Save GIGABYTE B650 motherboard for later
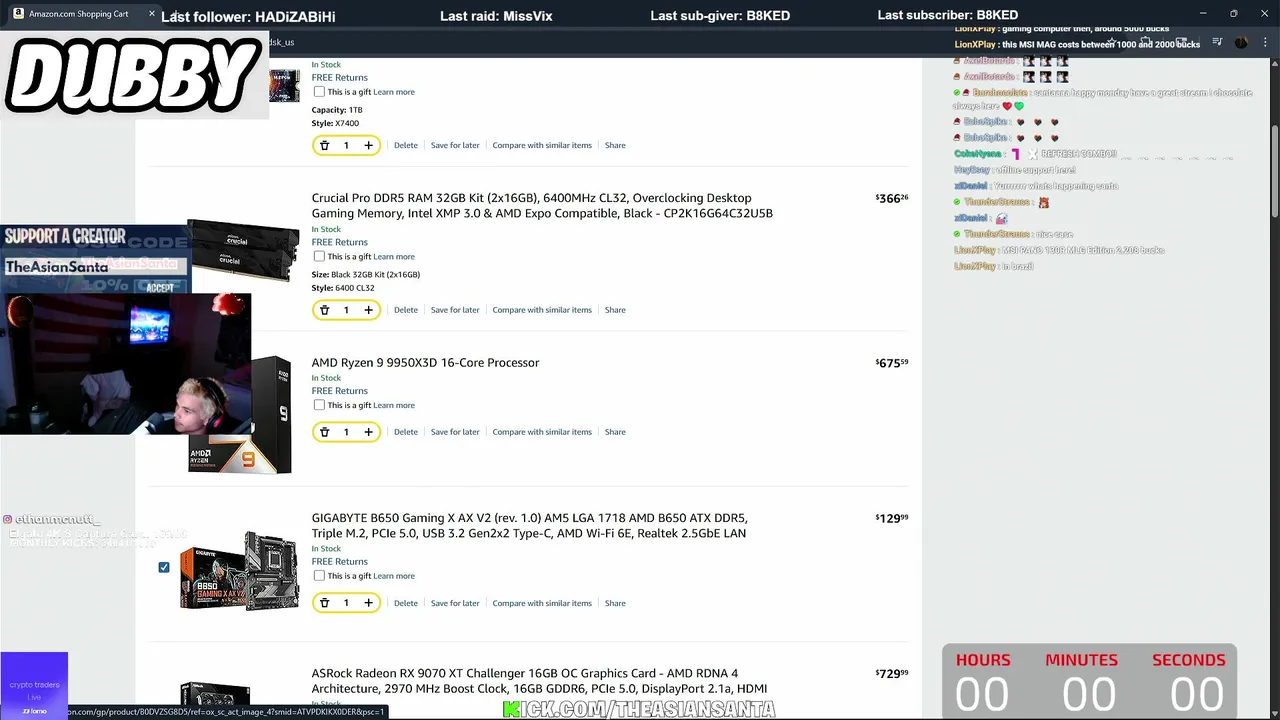Image resolution: width=1280 pixels, height=720 pixels. [x=455, y=603]
